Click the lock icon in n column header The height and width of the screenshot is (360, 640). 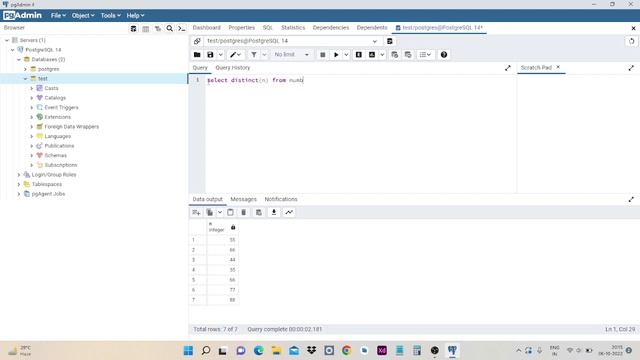233,227
